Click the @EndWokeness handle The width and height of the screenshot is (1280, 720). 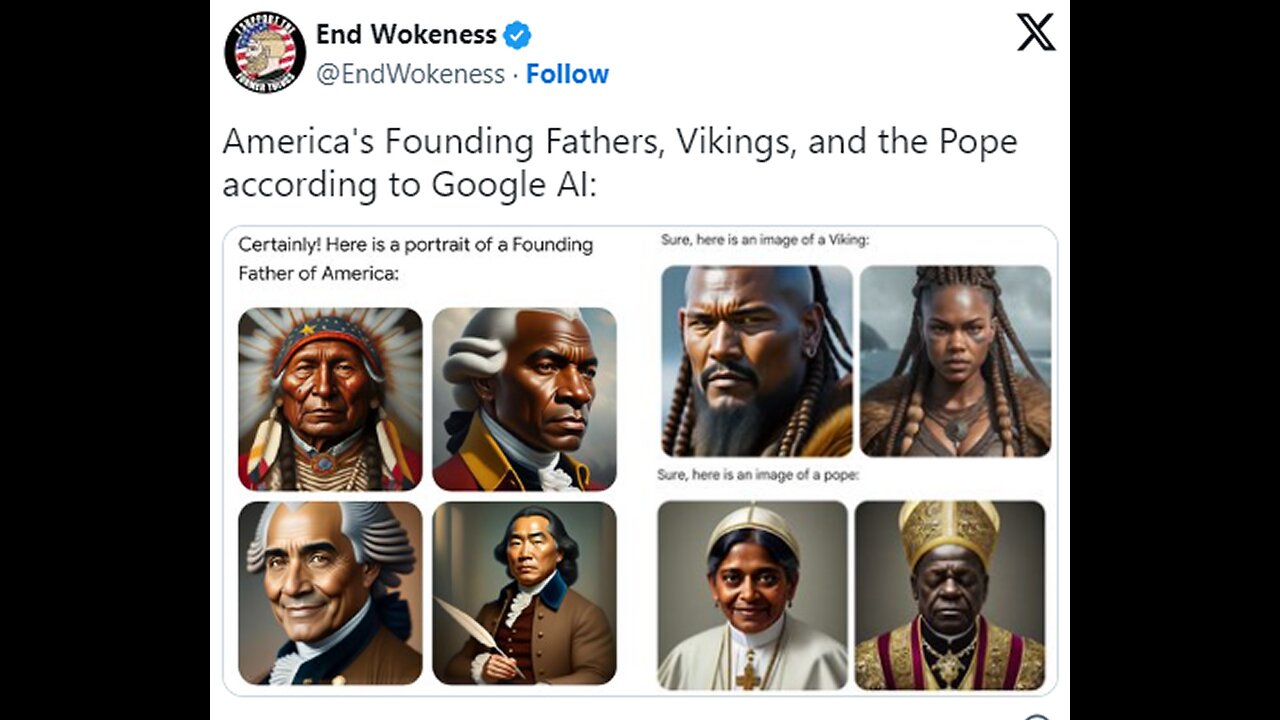410,74
